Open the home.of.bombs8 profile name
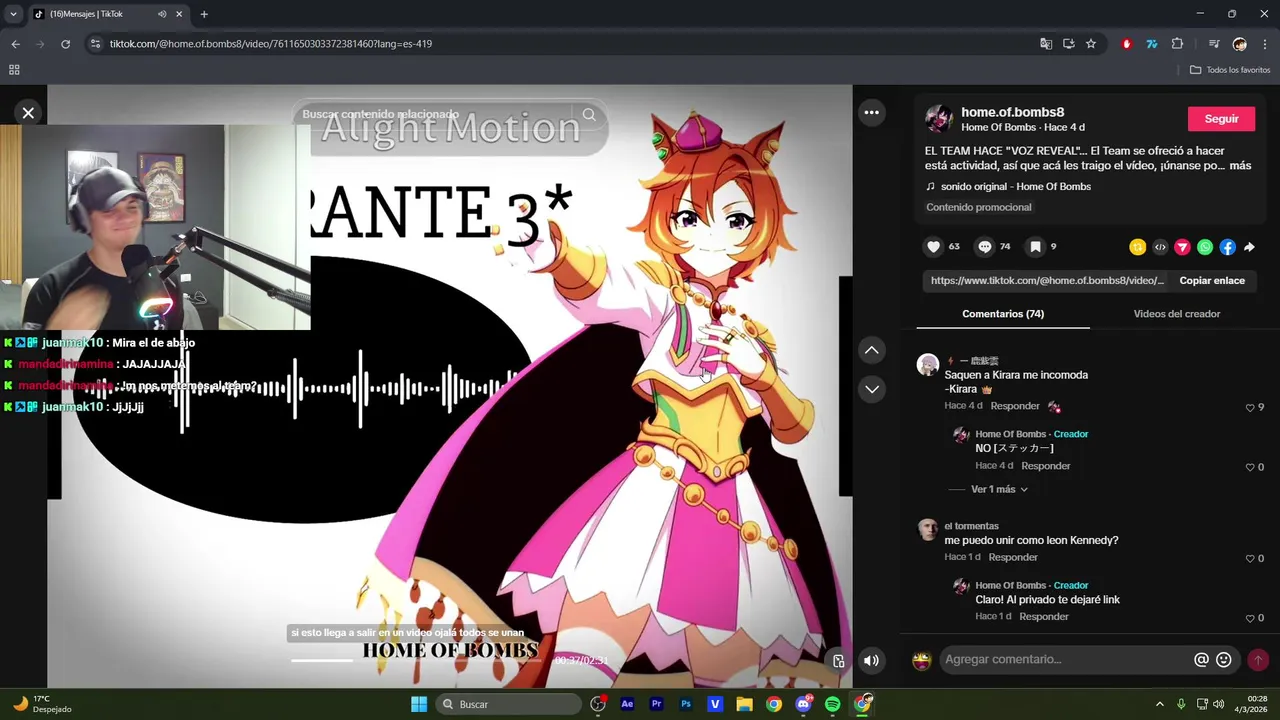The image size is (1280, 720). click(x=1012, y=112)
